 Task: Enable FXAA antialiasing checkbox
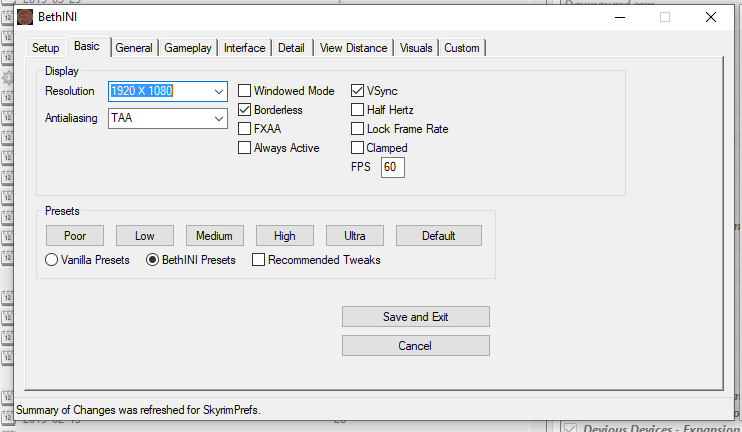[x=245, y=129]
